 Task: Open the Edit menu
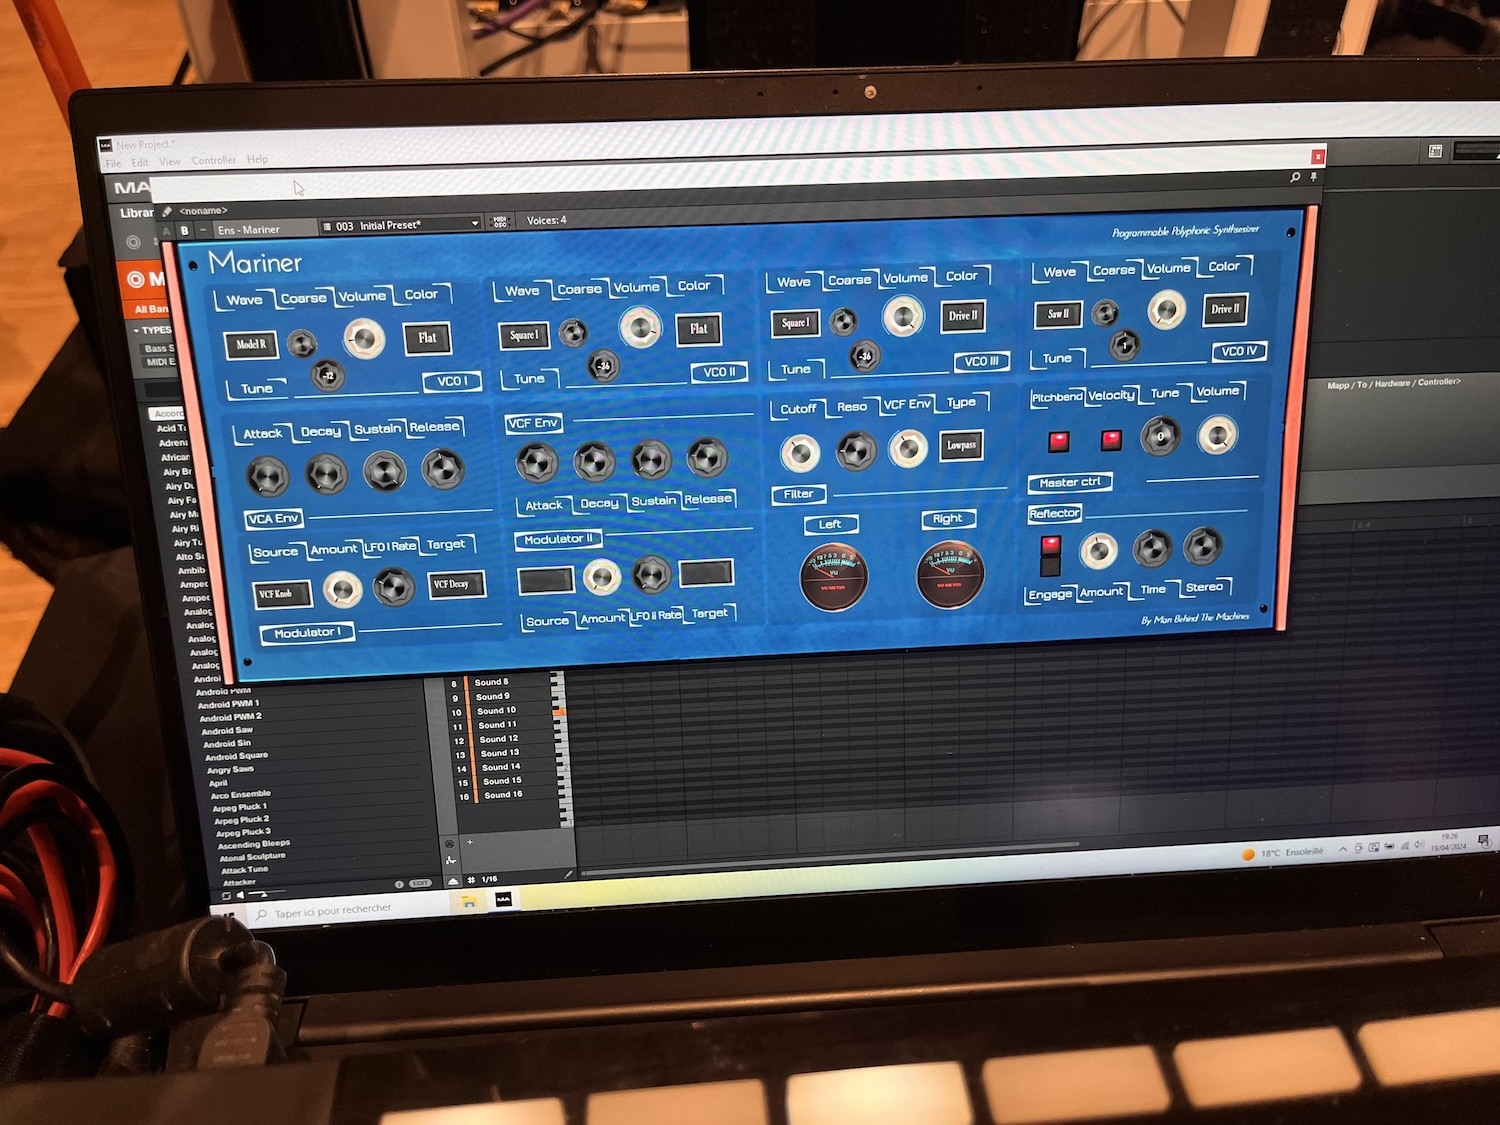[x=140, y=162]
